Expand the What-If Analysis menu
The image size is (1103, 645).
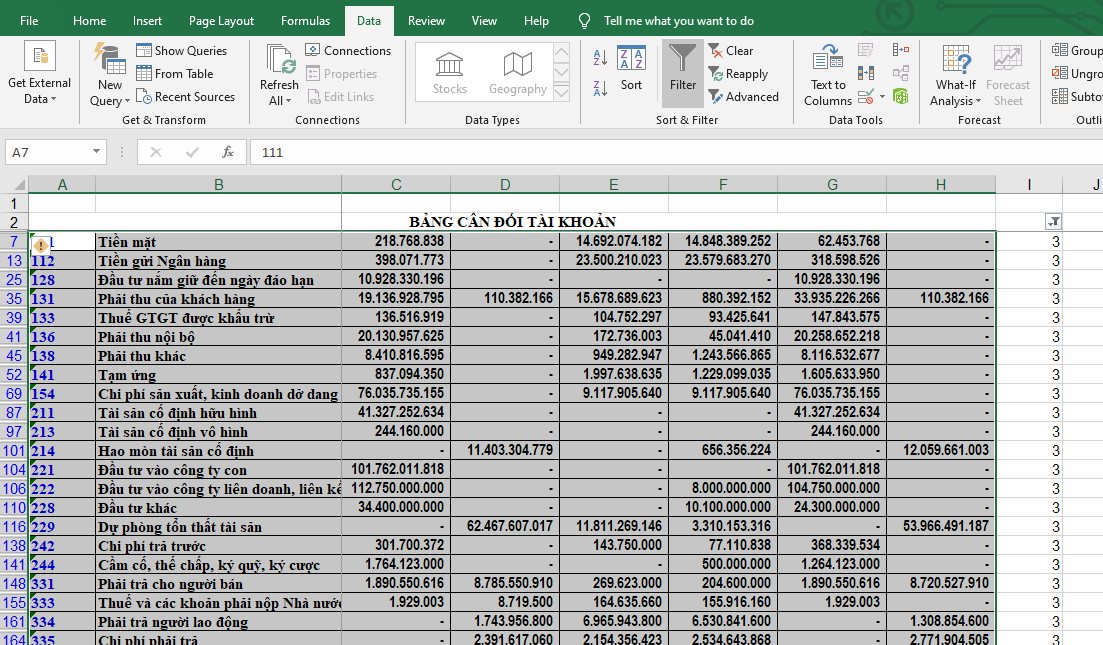coord(955,92)
